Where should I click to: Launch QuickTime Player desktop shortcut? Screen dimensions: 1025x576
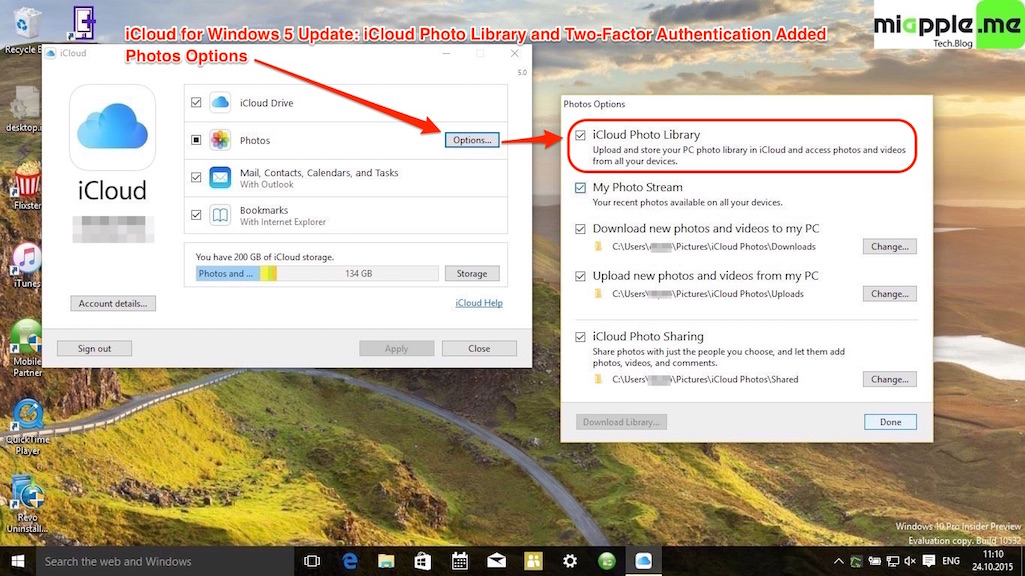(27, 416)
